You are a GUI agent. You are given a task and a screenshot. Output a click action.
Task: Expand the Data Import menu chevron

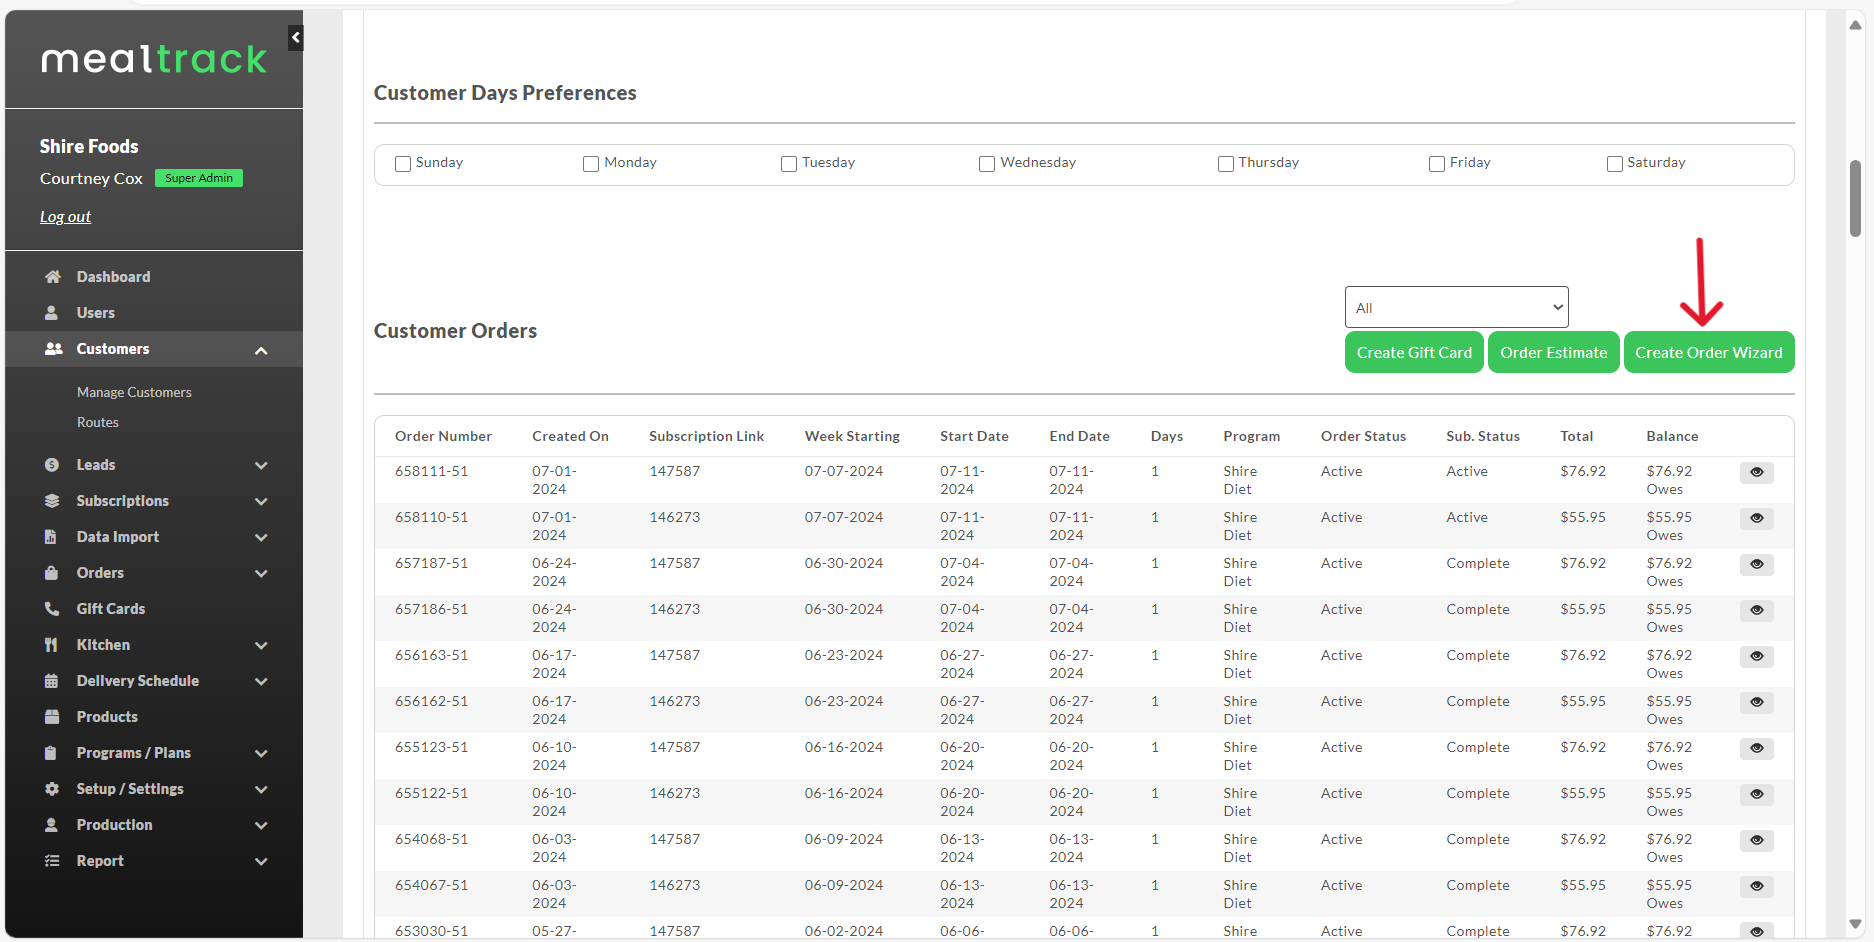click(x=261, y=537)
